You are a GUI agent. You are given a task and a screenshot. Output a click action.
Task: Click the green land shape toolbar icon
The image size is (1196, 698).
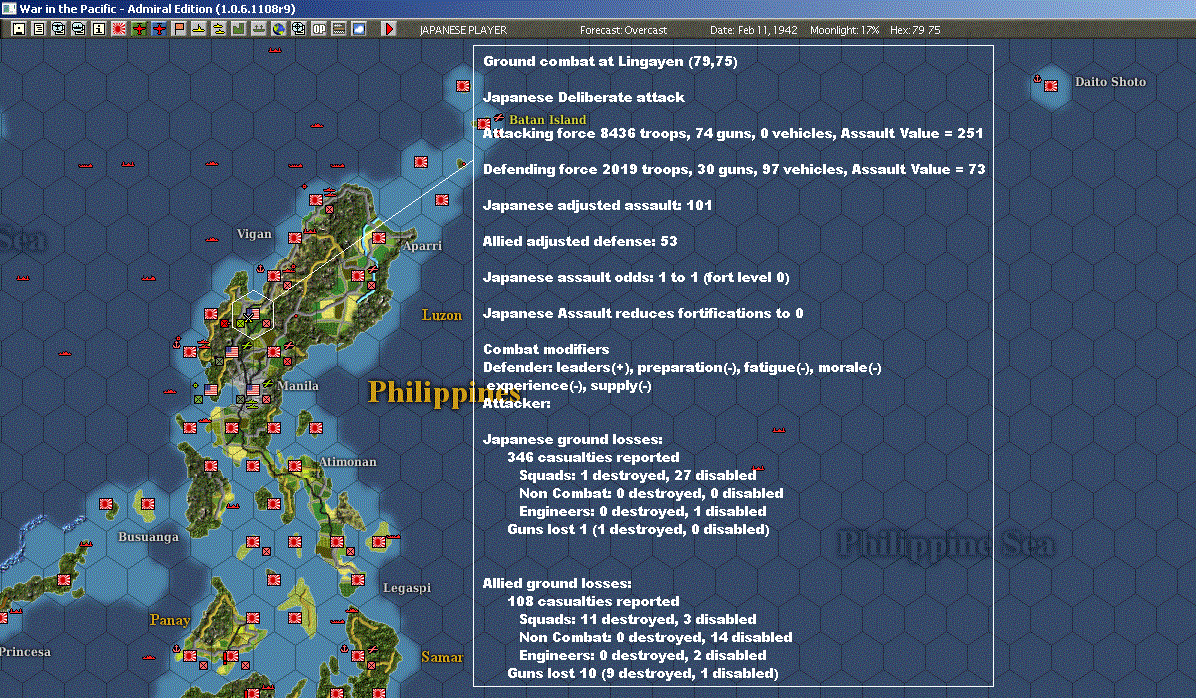point(238,29)
